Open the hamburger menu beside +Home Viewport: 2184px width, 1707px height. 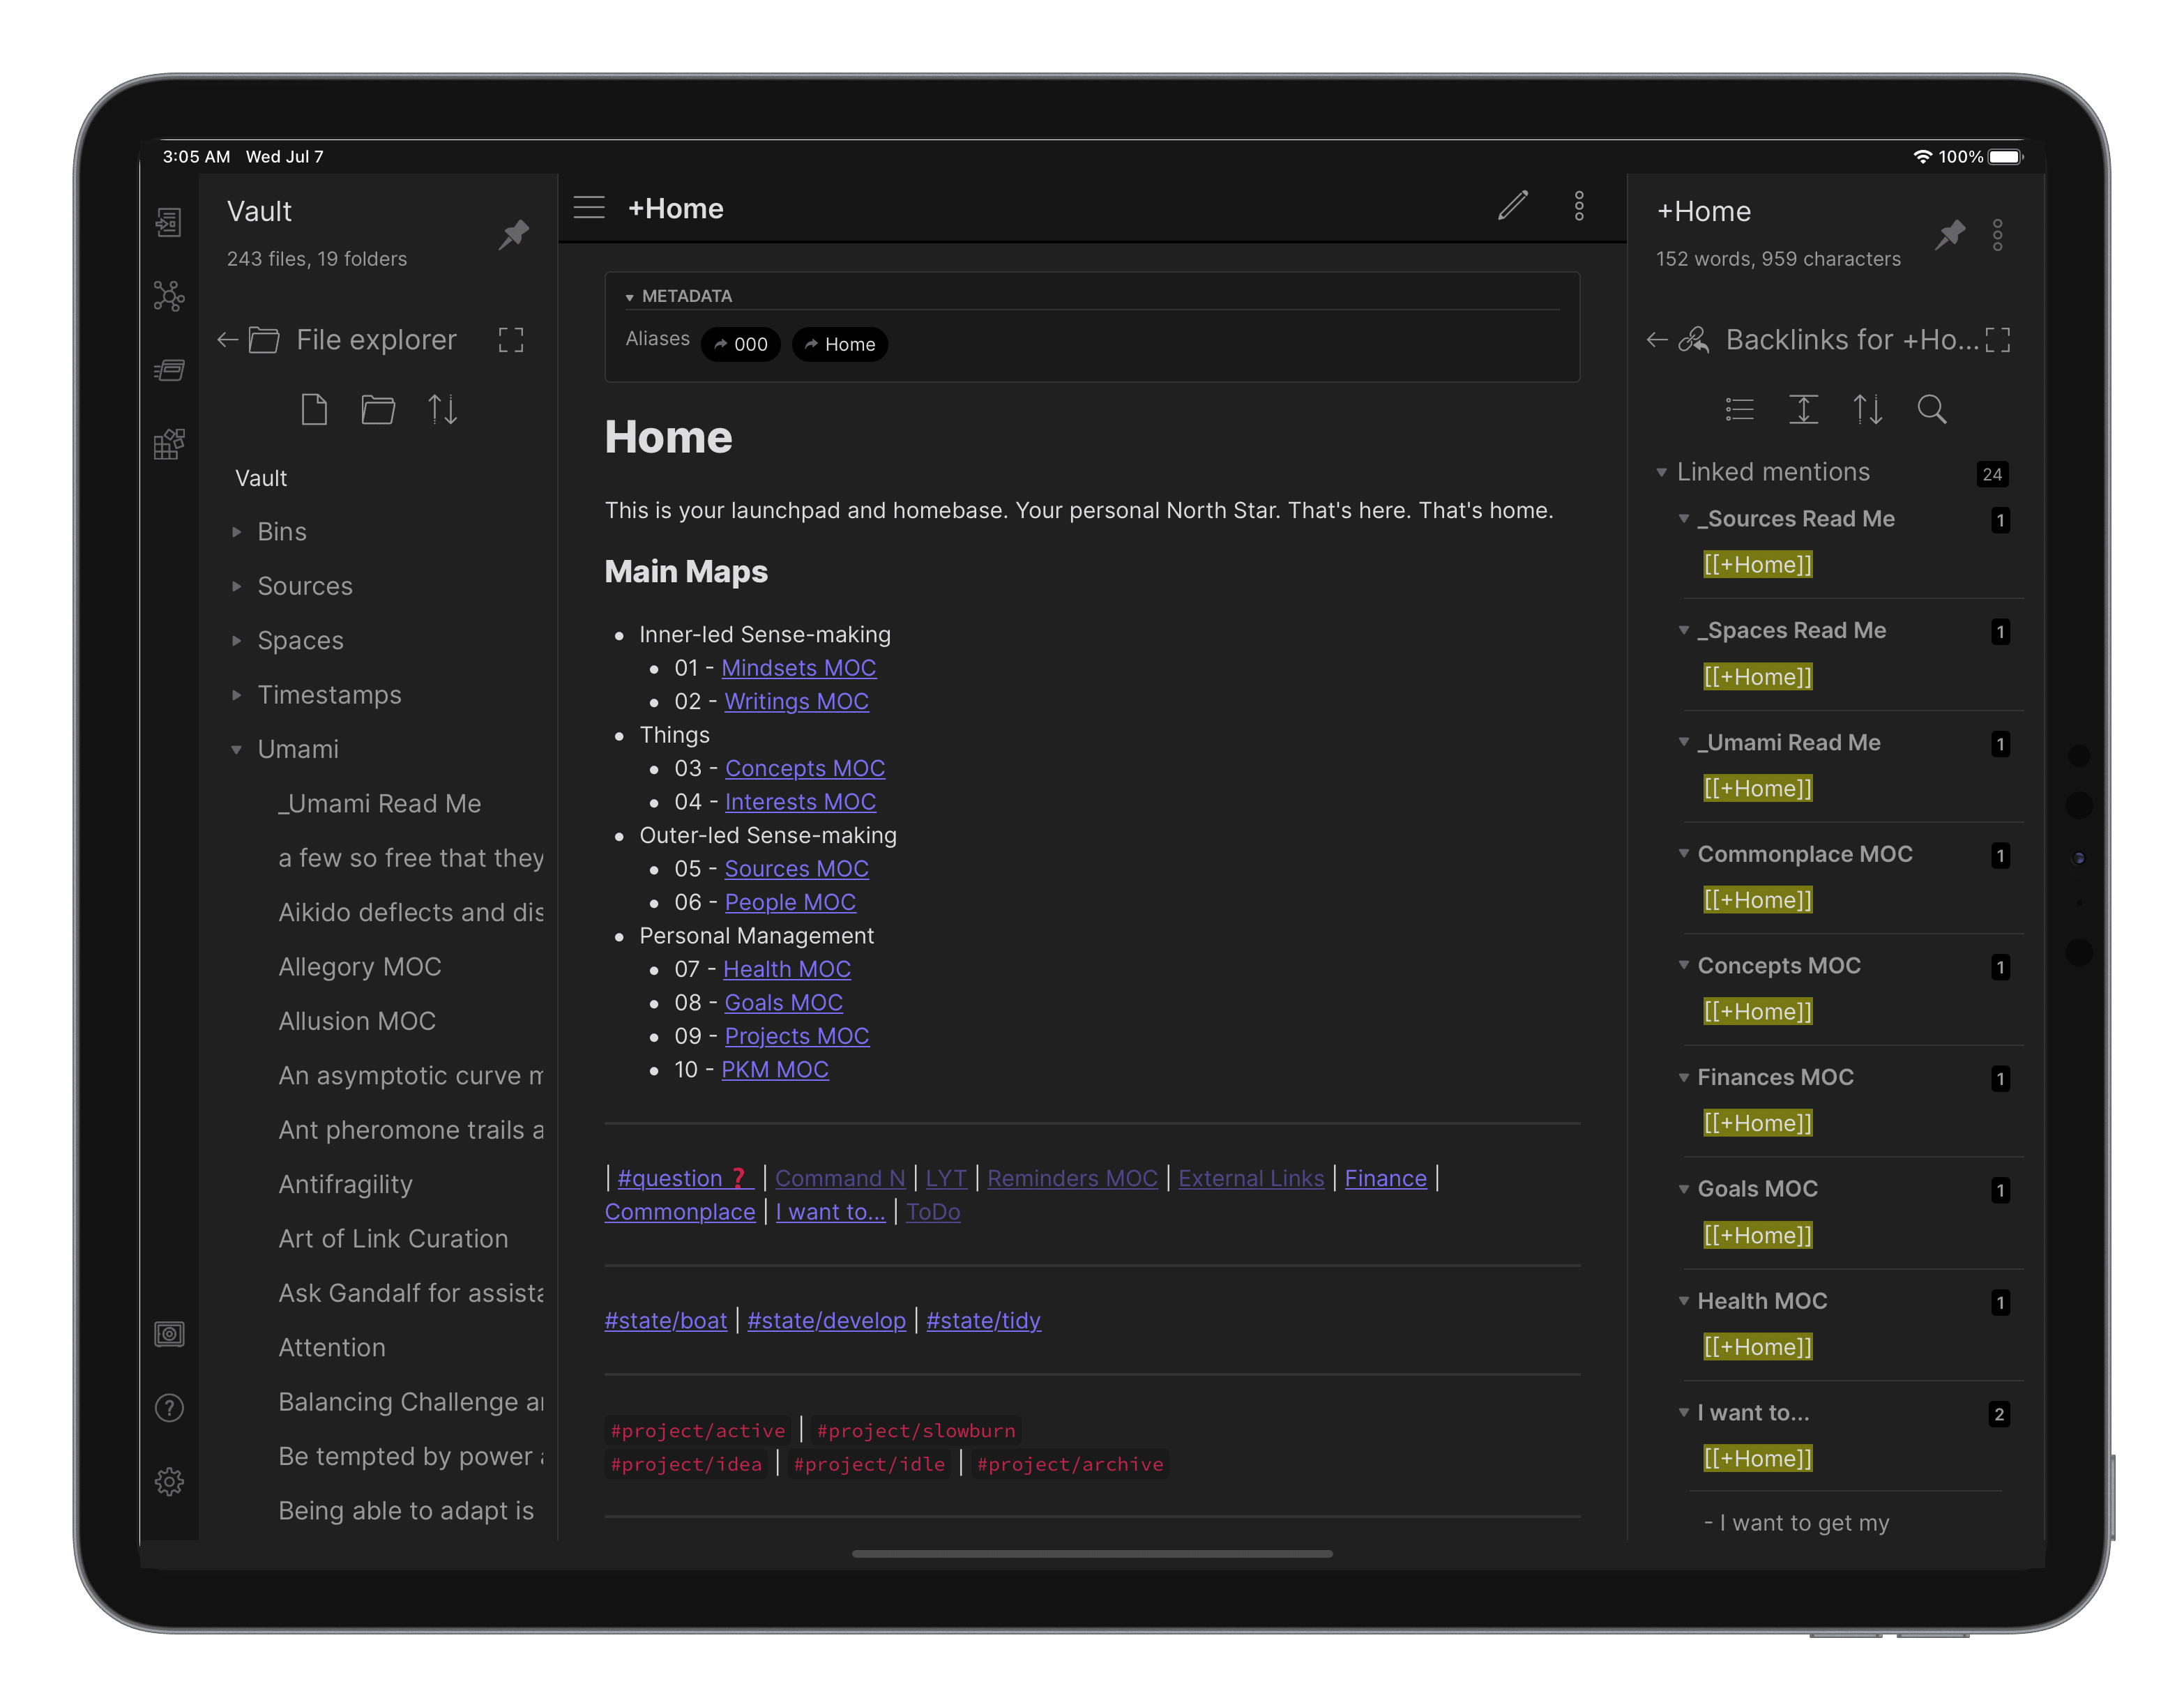pos(589,208)
